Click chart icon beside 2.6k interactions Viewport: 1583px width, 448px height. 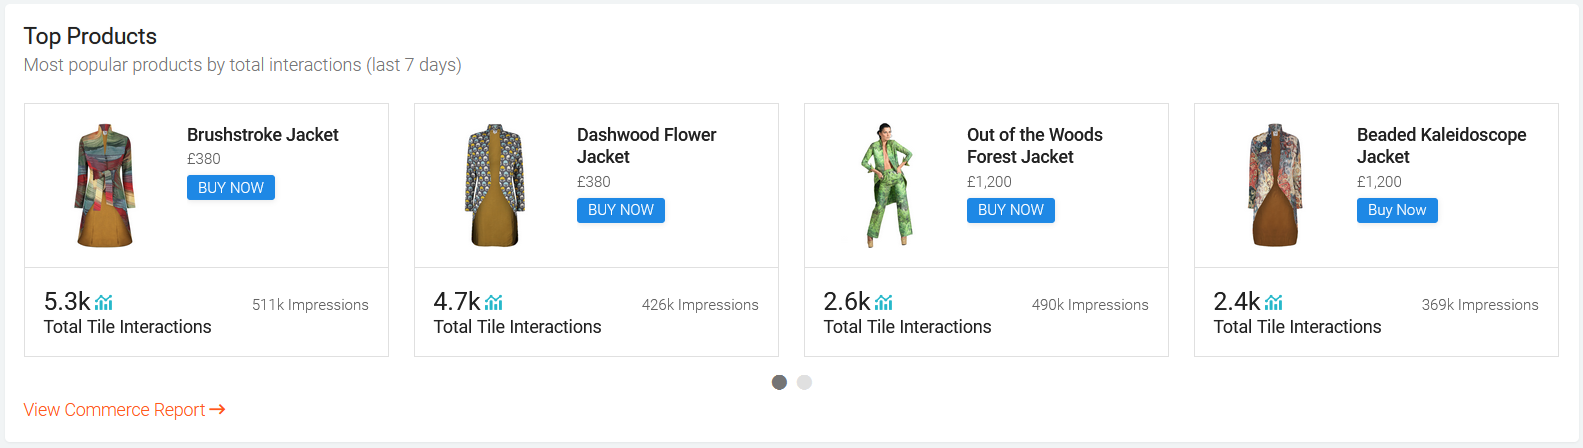(884, 302)
